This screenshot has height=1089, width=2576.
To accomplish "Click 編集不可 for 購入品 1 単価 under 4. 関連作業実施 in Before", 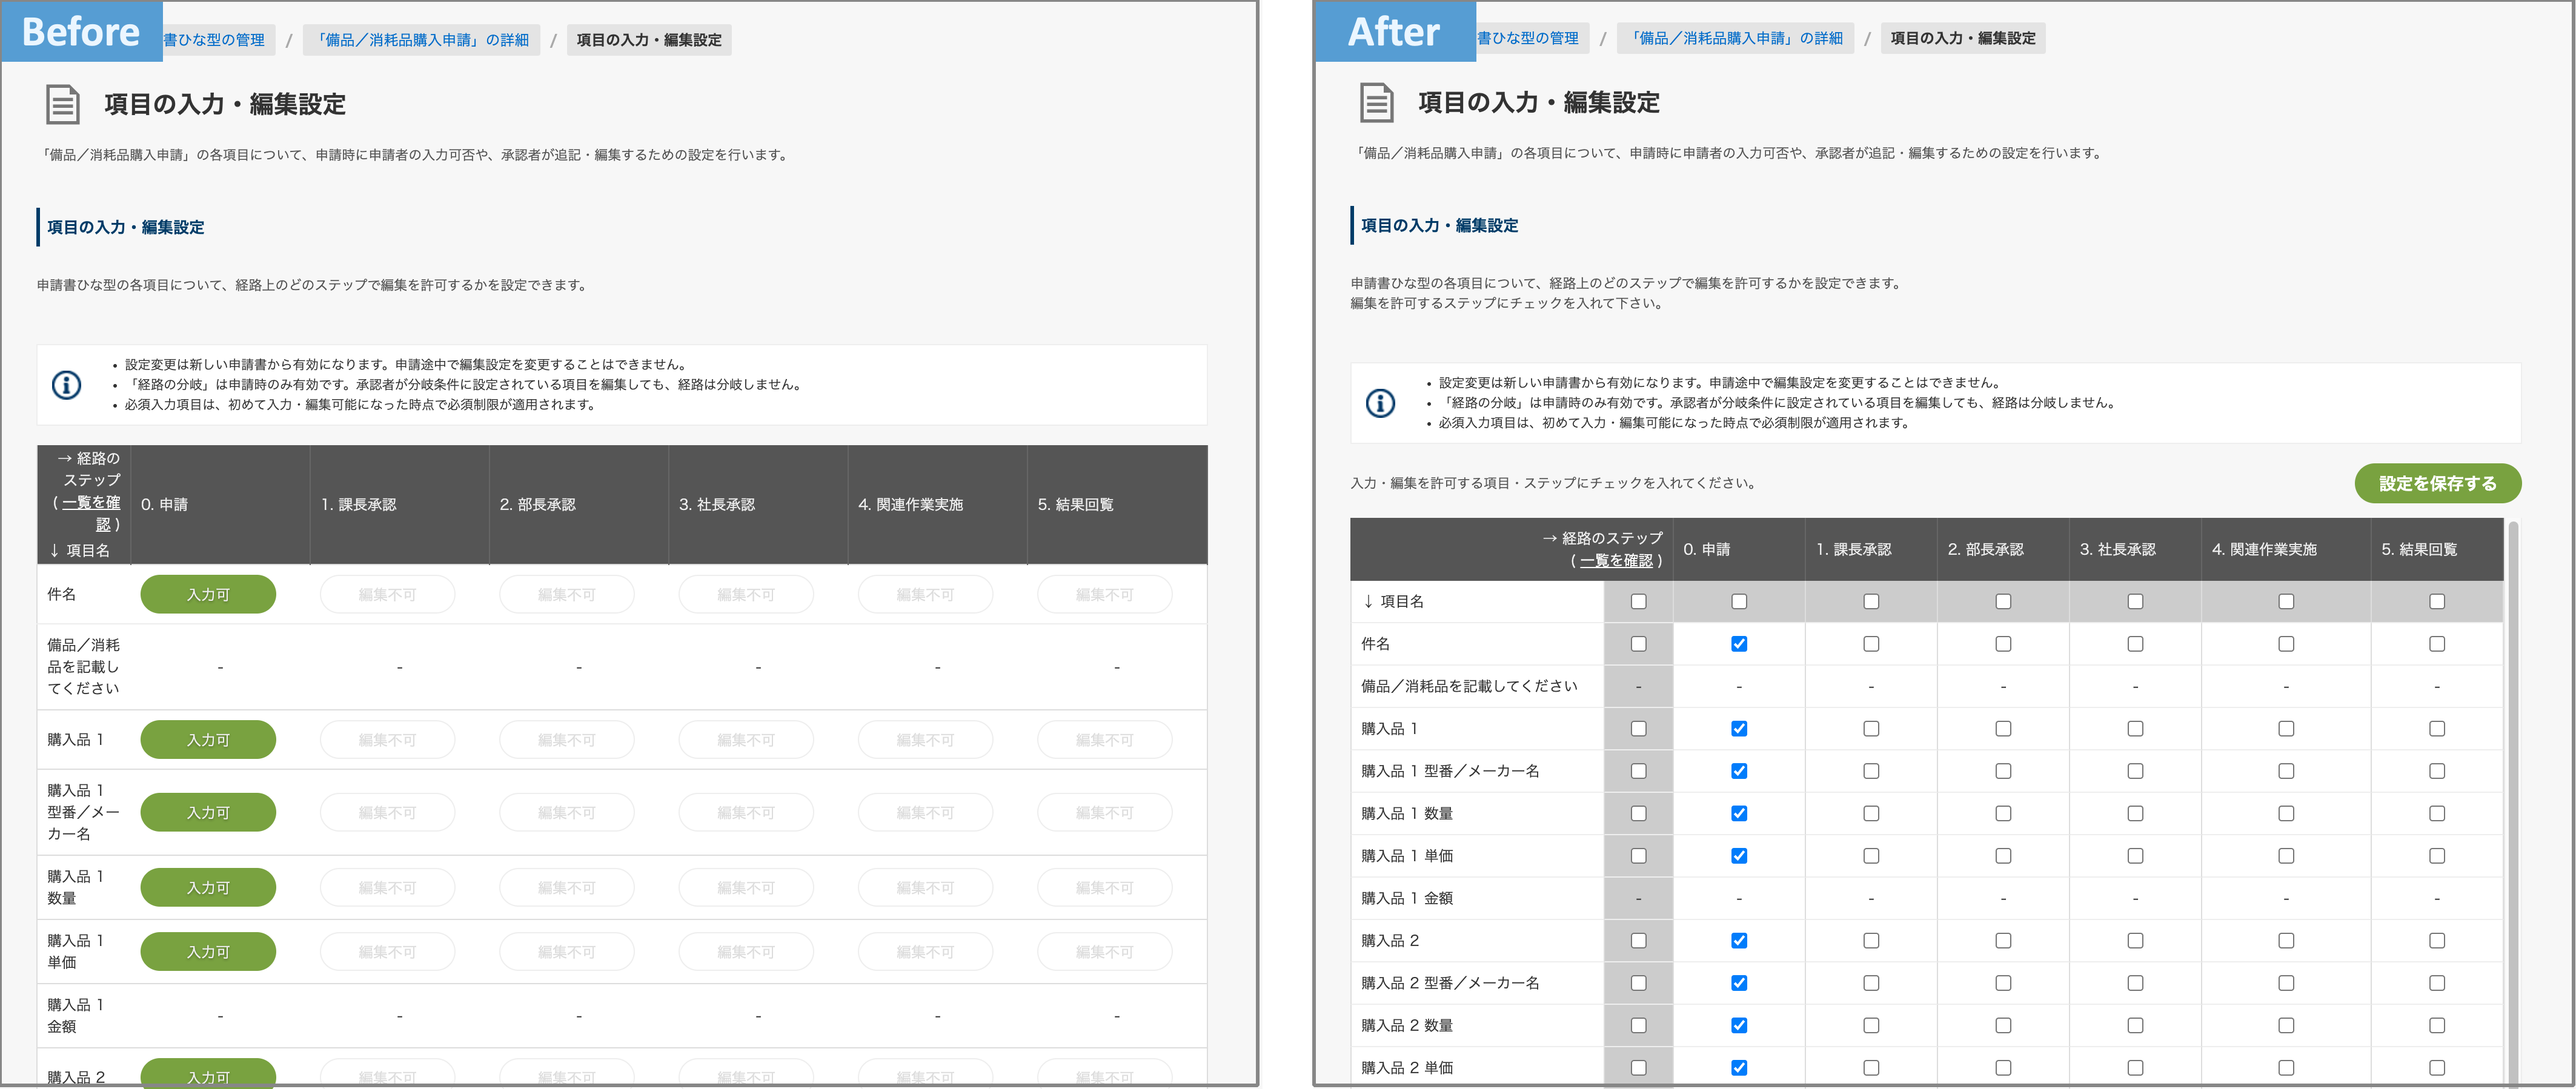I will (925, 952).
